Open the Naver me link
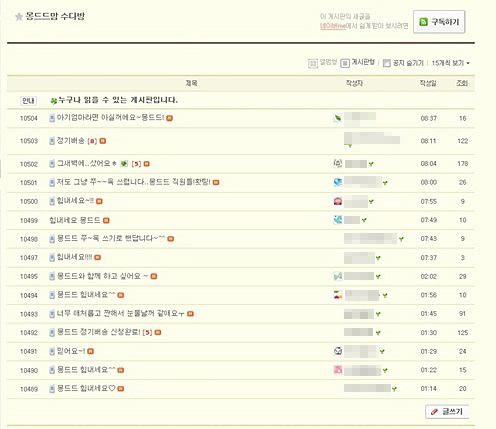Viewport: 496px width, 429px height. tap(332, 26)
